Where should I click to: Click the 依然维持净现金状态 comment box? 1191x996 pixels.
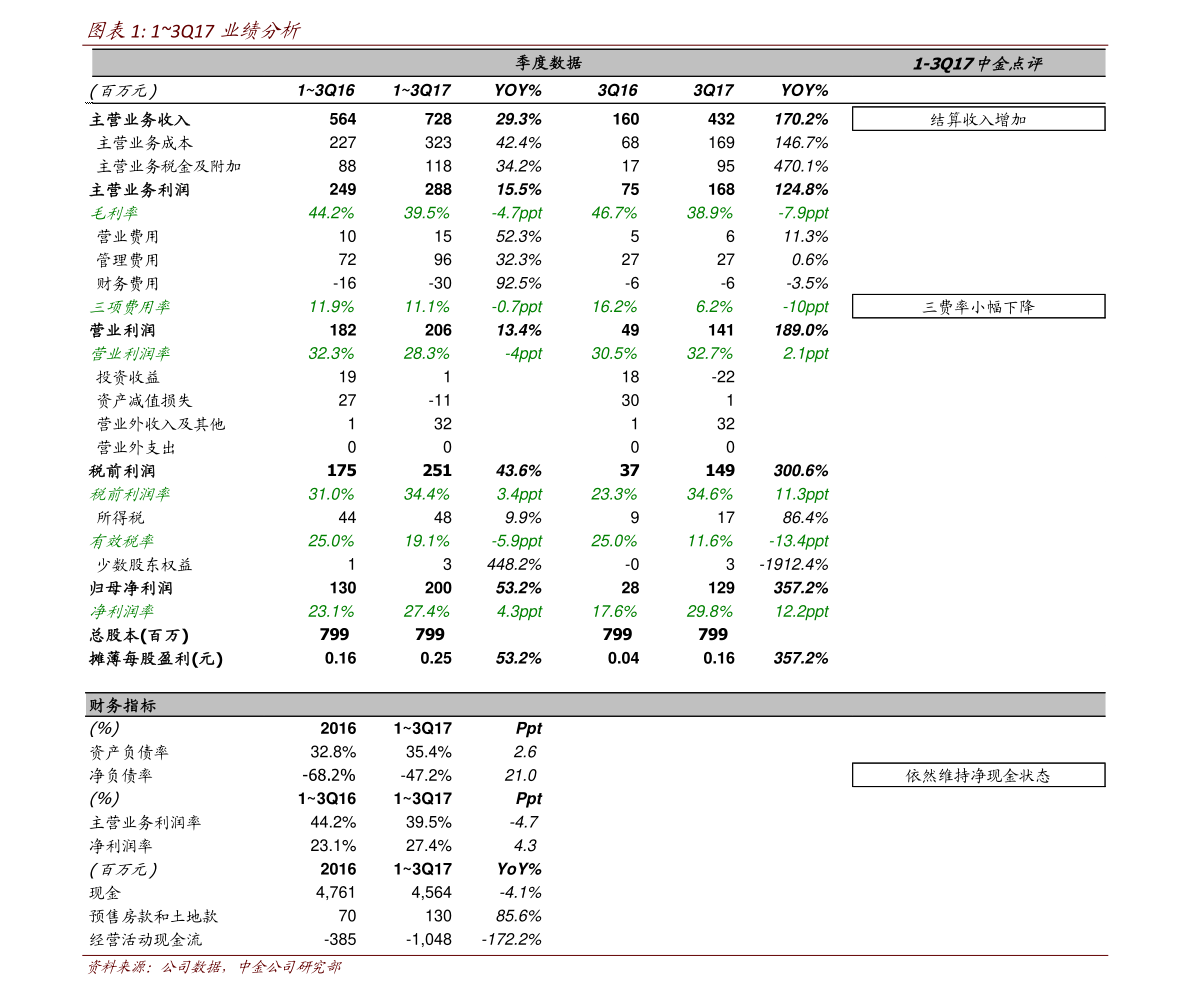pyautogui.click(x=978, y=775)
